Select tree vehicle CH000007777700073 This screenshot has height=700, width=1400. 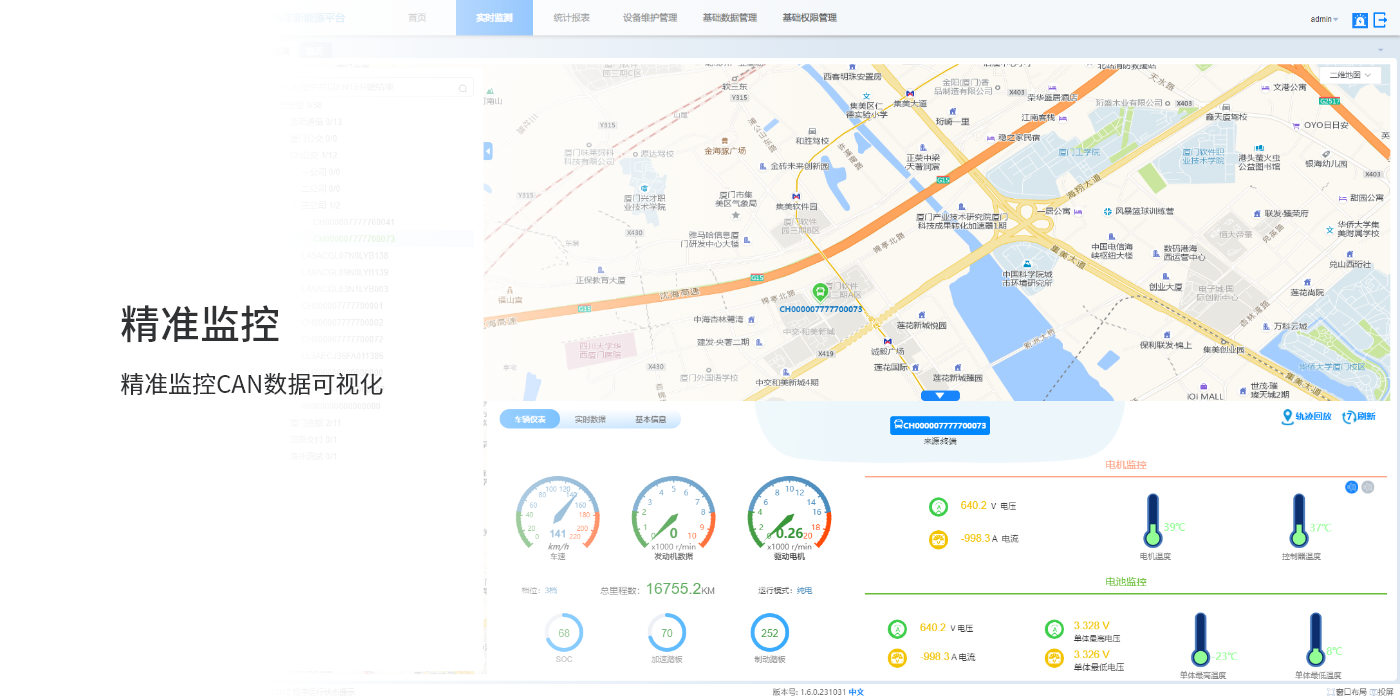coord(356,239)
